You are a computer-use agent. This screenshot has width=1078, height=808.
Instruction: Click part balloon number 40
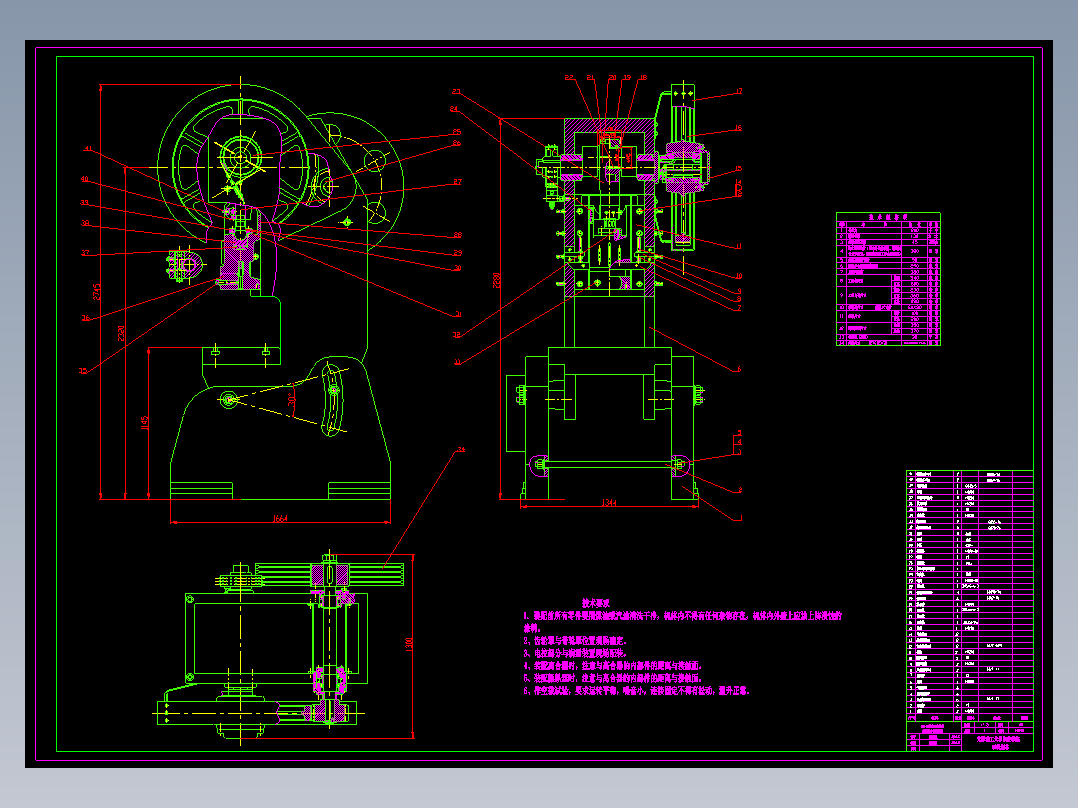(85, 179)
